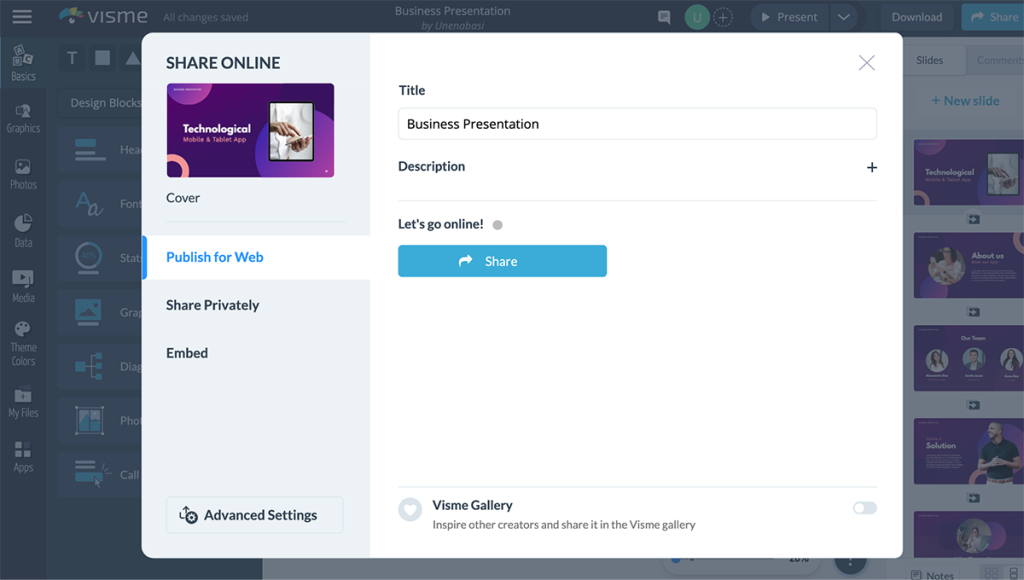The height and width of the screenshot is (580, 1024).
Task: Open Advanced Settings
Action: [x=254, y=515]
